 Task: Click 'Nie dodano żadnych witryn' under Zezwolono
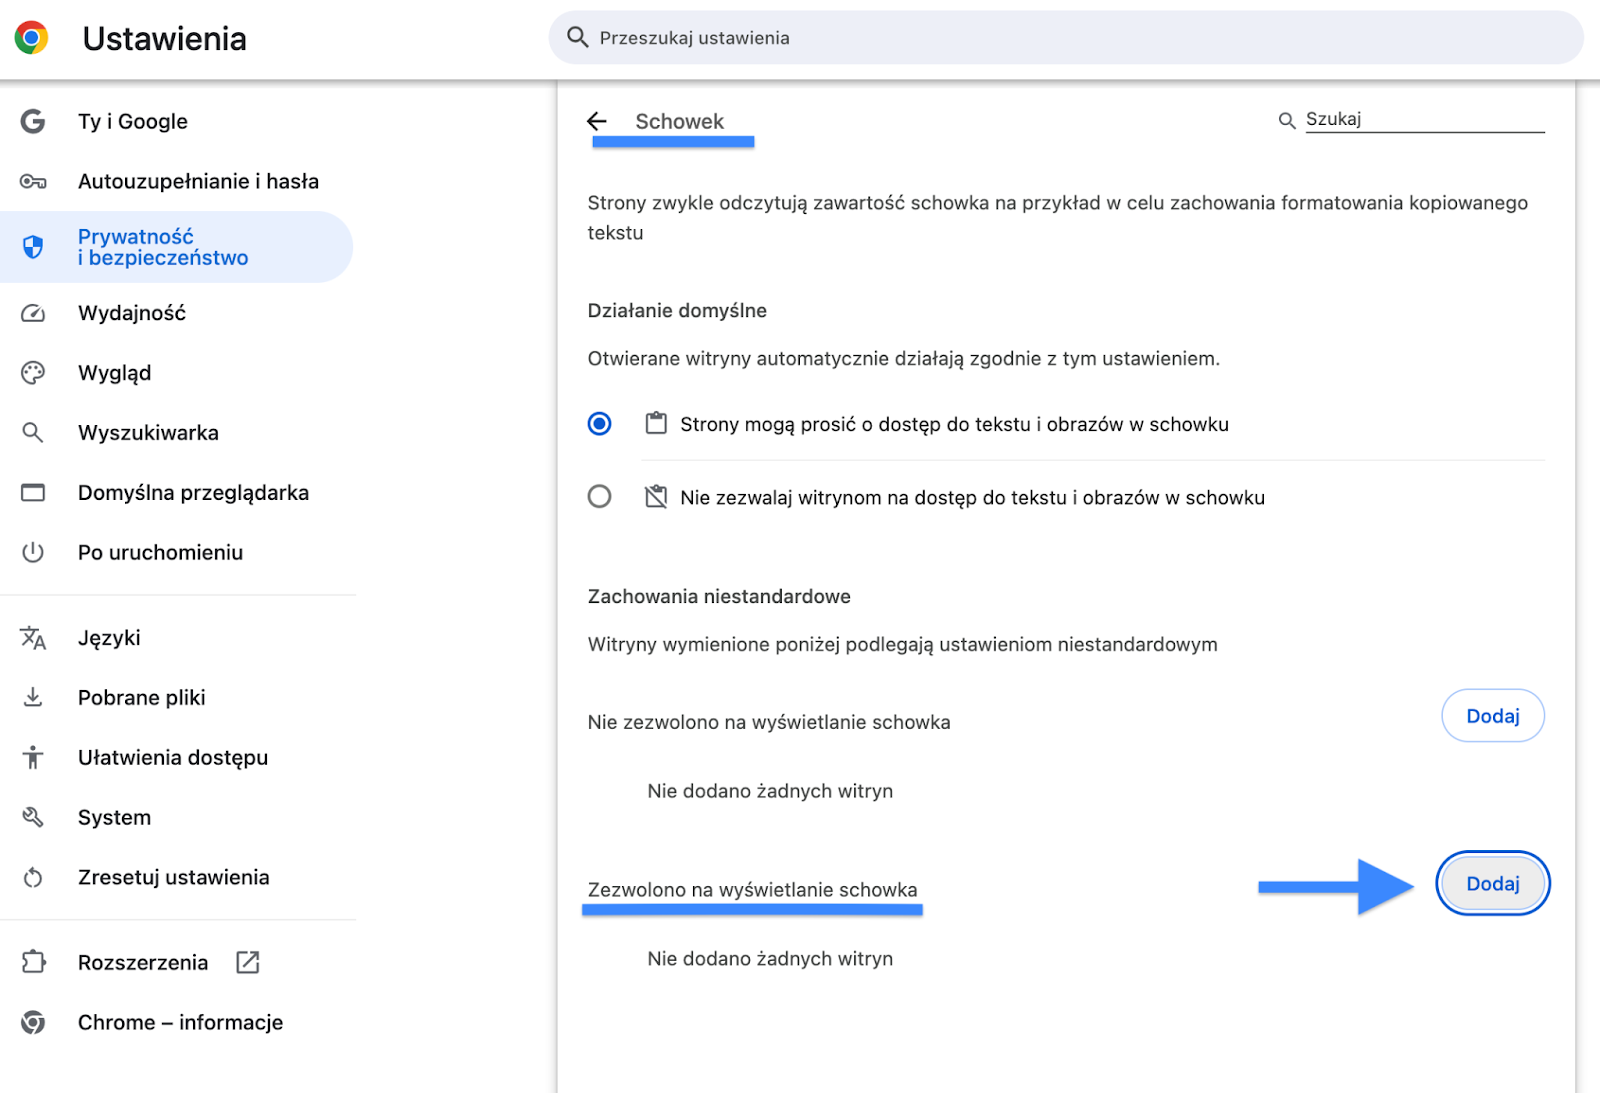click(770, 958)
